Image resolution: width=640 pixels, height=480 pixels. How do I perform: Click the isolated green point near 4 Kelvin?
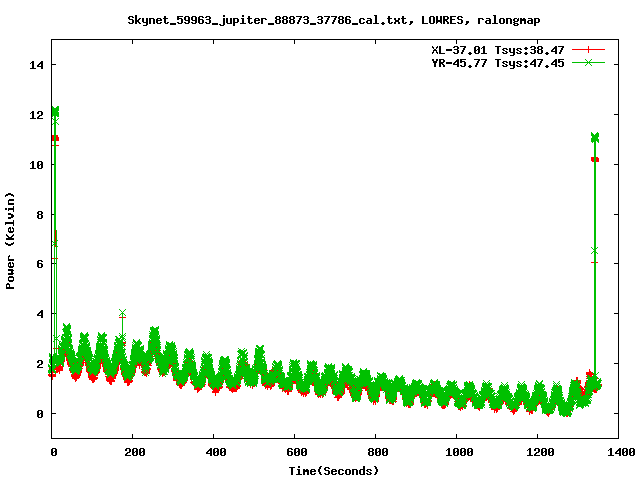pyautogui.click(x=122, y=313)
